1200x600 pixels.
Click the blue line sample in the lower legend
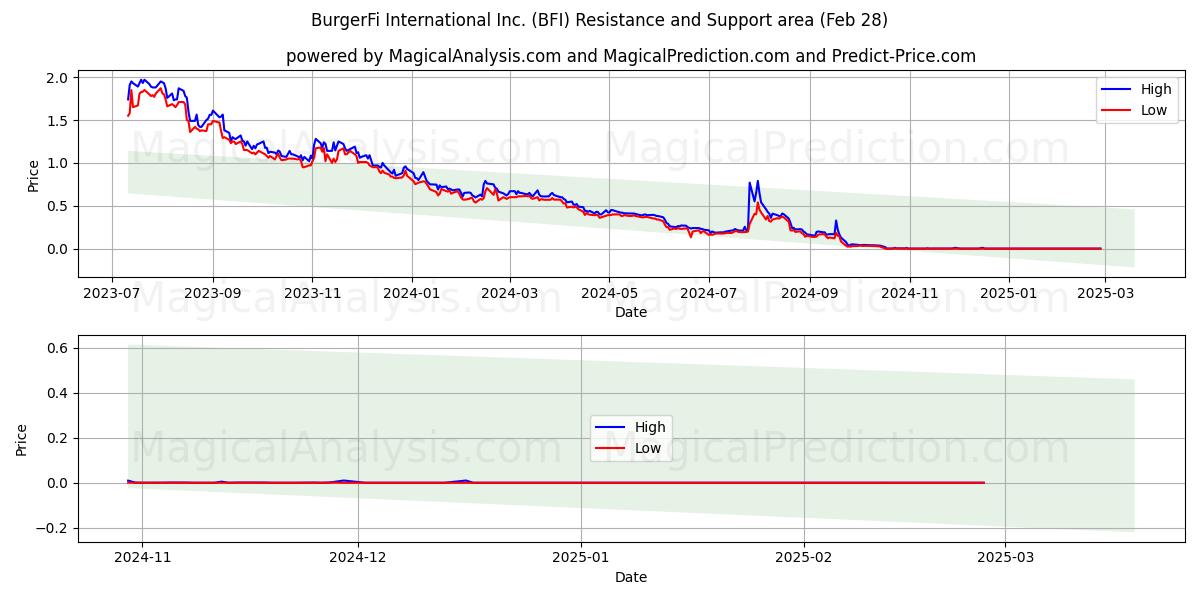[x=610, y=428]
